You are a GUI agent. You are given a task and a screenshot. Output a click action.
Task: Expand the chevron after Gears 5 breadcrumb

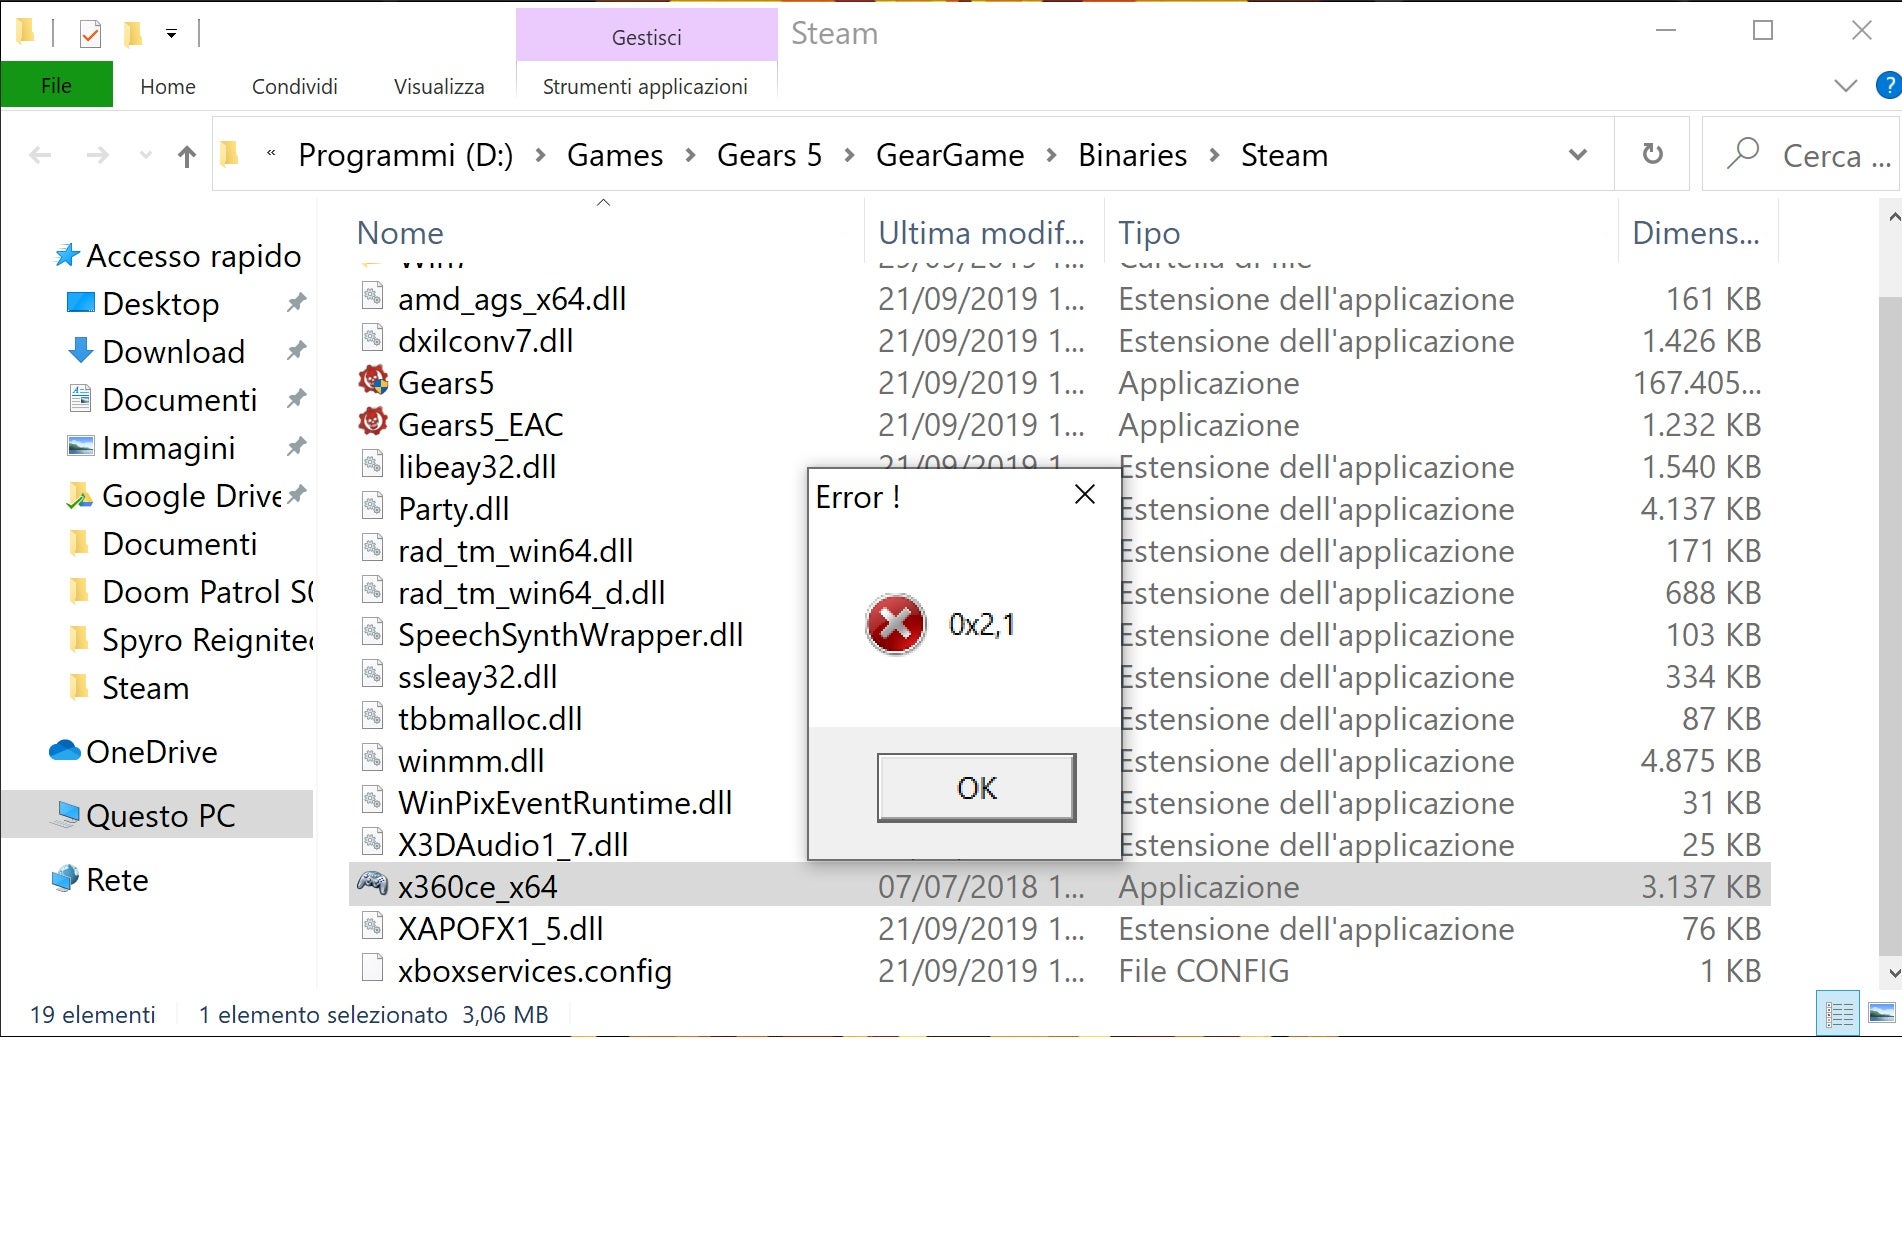pos(849,155)
